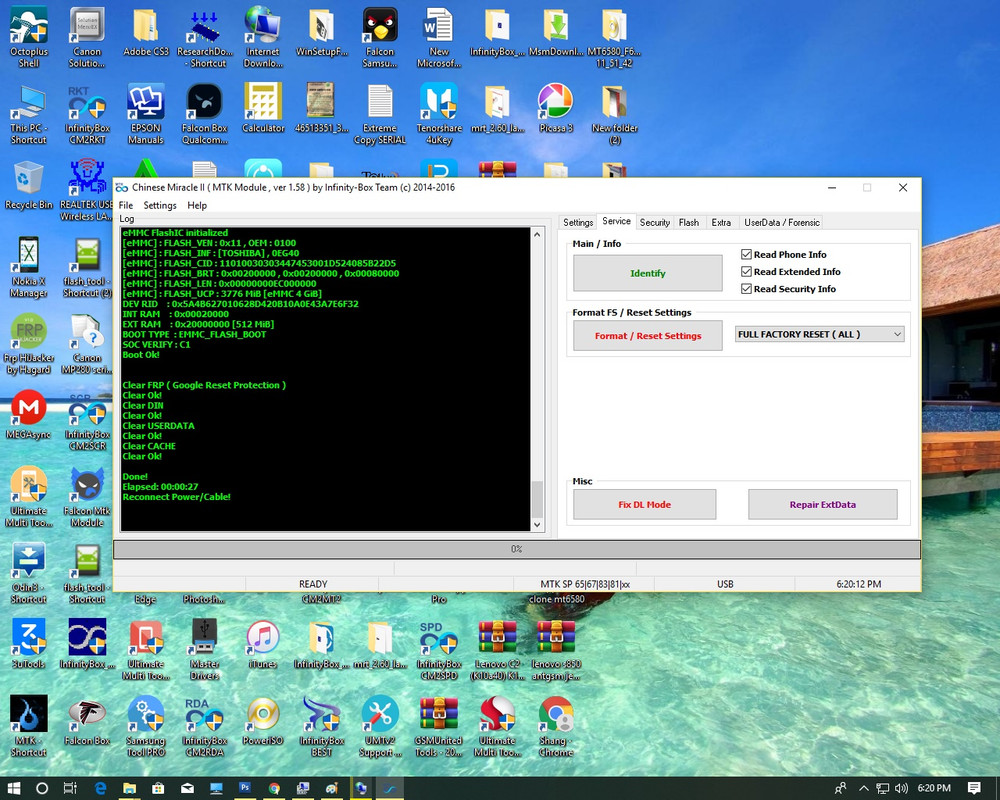Launch Falcon Mtk Module icon
The width and height of the screenshot is (1000, 800).
coord(87,496)
